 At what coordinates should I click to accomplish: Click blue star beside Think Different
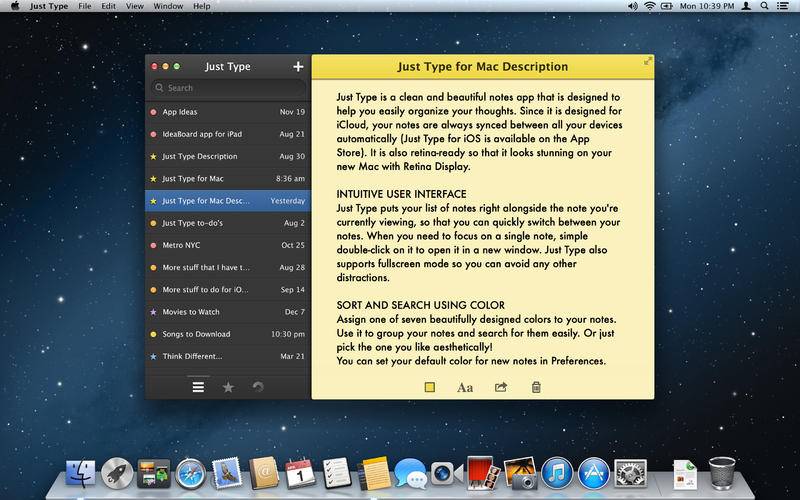click(x=153, y=357)
